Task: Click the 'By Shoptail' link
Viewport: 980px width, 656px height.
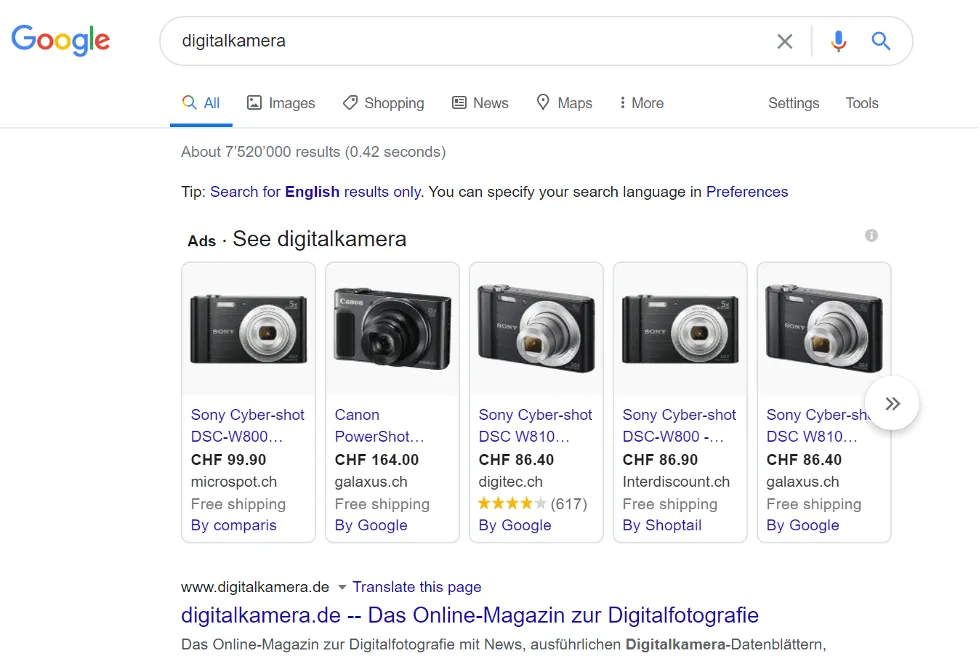Action: (x=662, y=525)
